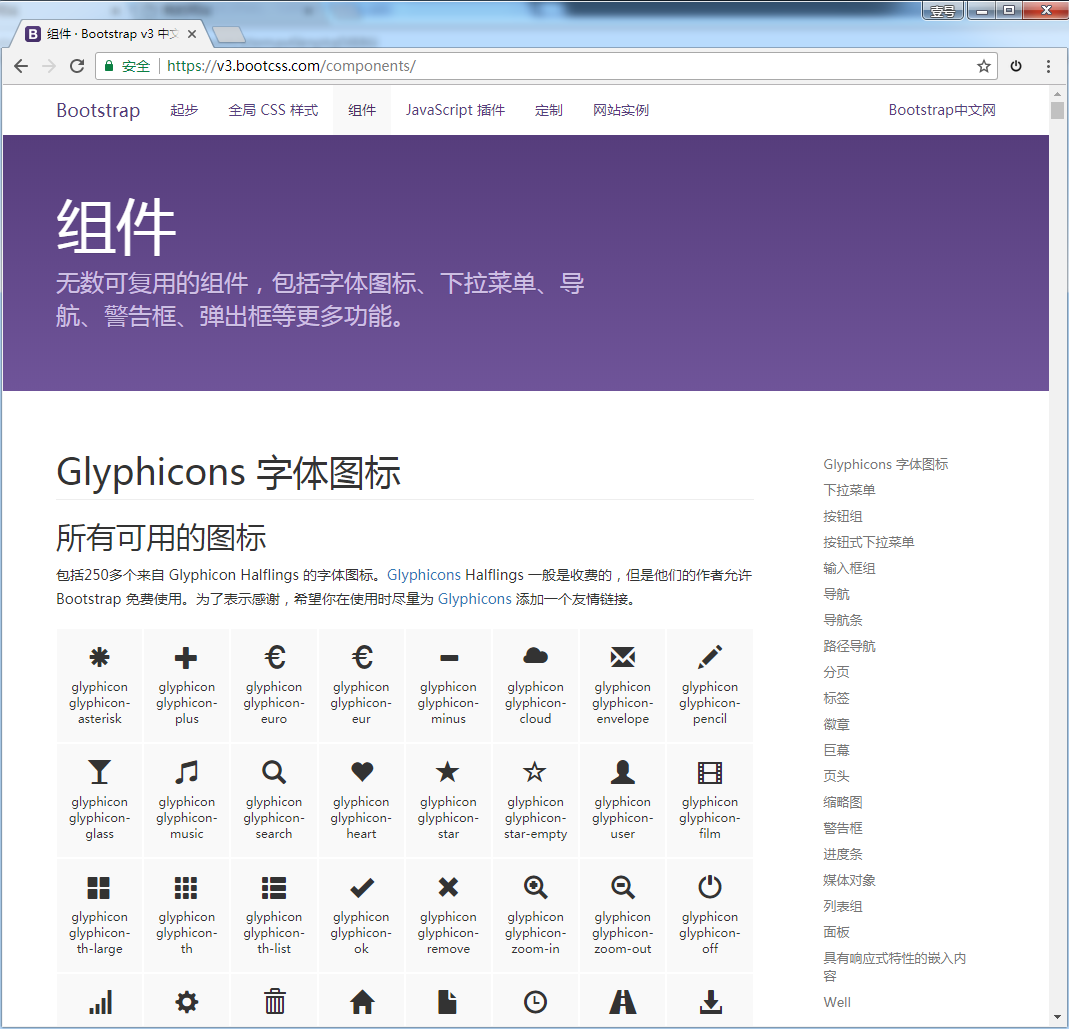
Task: Click the new tab button
Action: (229, 34)
